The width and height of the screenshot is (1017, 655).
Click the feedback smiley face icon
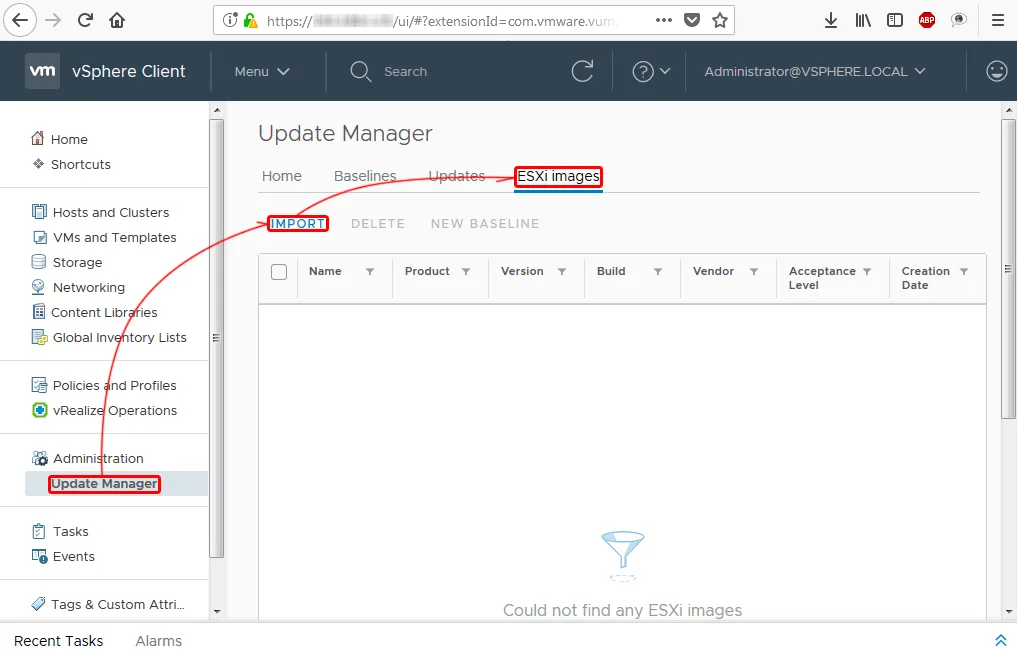[x=996, y=71]
